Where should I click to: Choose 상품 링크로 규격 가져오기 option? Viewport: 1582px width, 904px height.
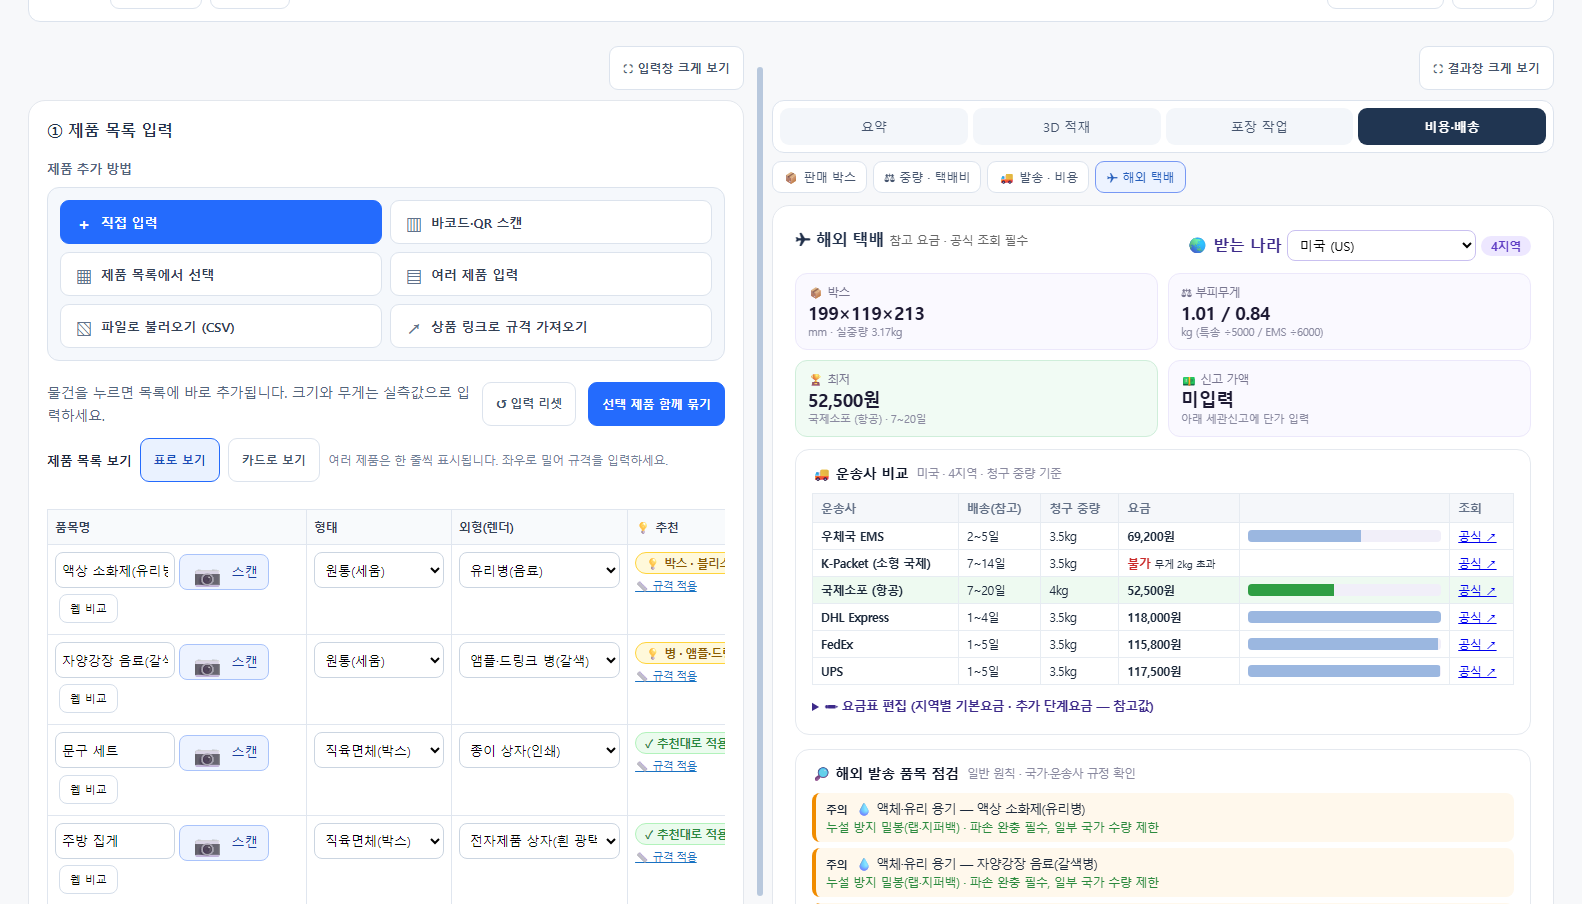tap(550, 326)
